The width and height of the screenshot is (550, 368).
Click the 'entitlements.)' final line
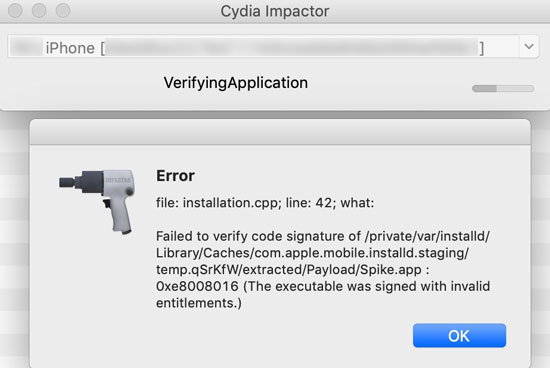199,303
